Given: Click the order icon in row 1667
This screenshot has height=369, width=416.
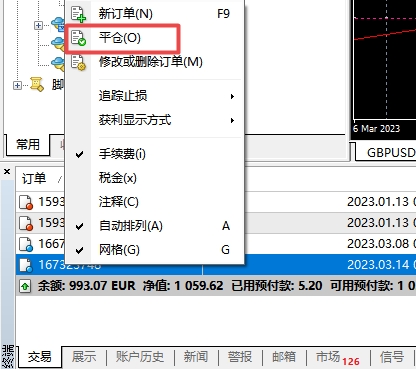Looking at the screenshot, I should click(26, 244).
